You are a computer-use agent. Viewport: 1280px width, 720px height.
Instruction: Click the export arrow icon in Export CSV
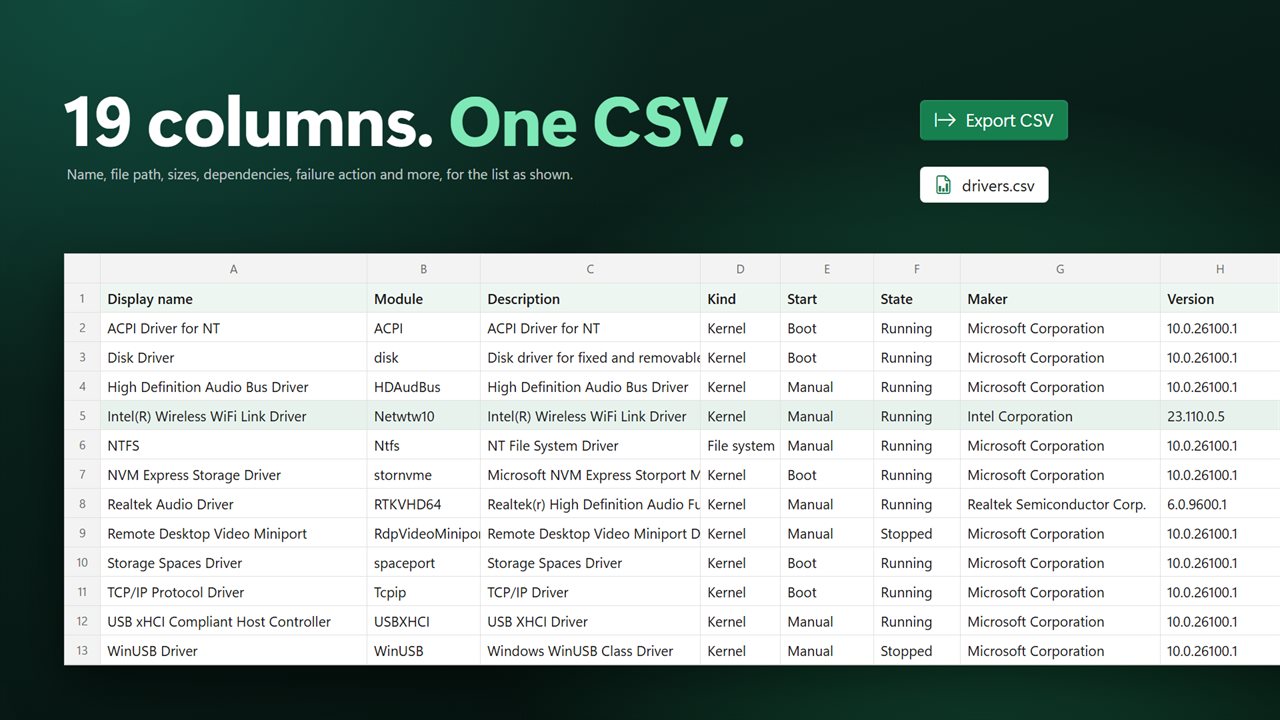click(x=945, y=120)
